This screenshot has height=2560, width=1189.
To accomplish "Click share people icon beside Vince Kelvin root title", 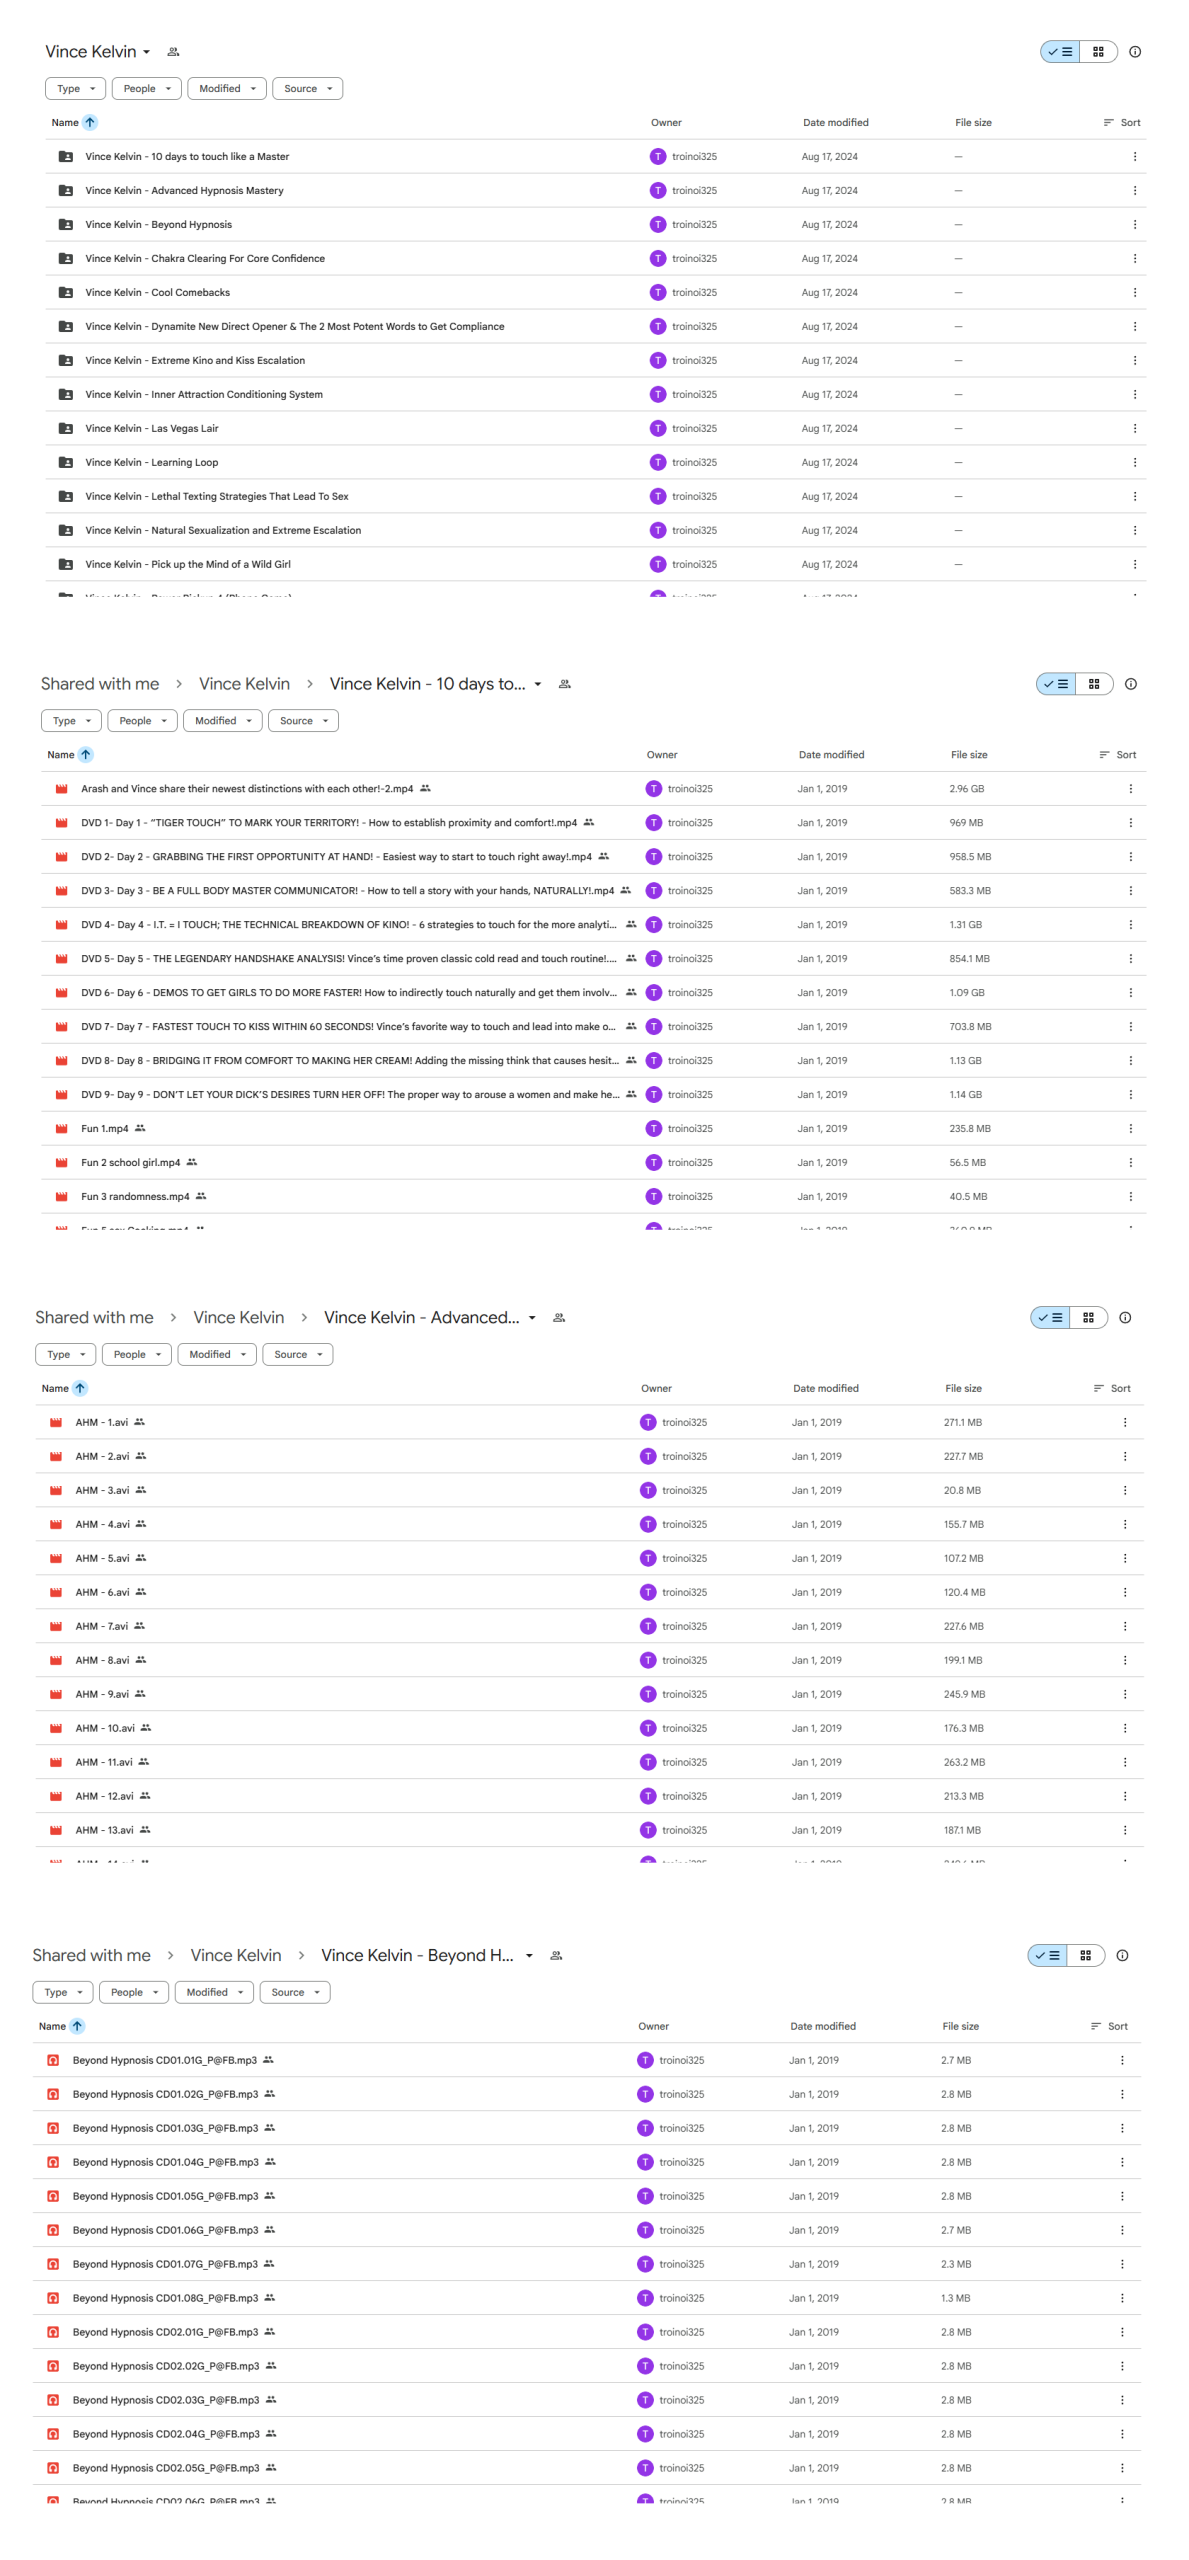I will click(x=173, y=52).
